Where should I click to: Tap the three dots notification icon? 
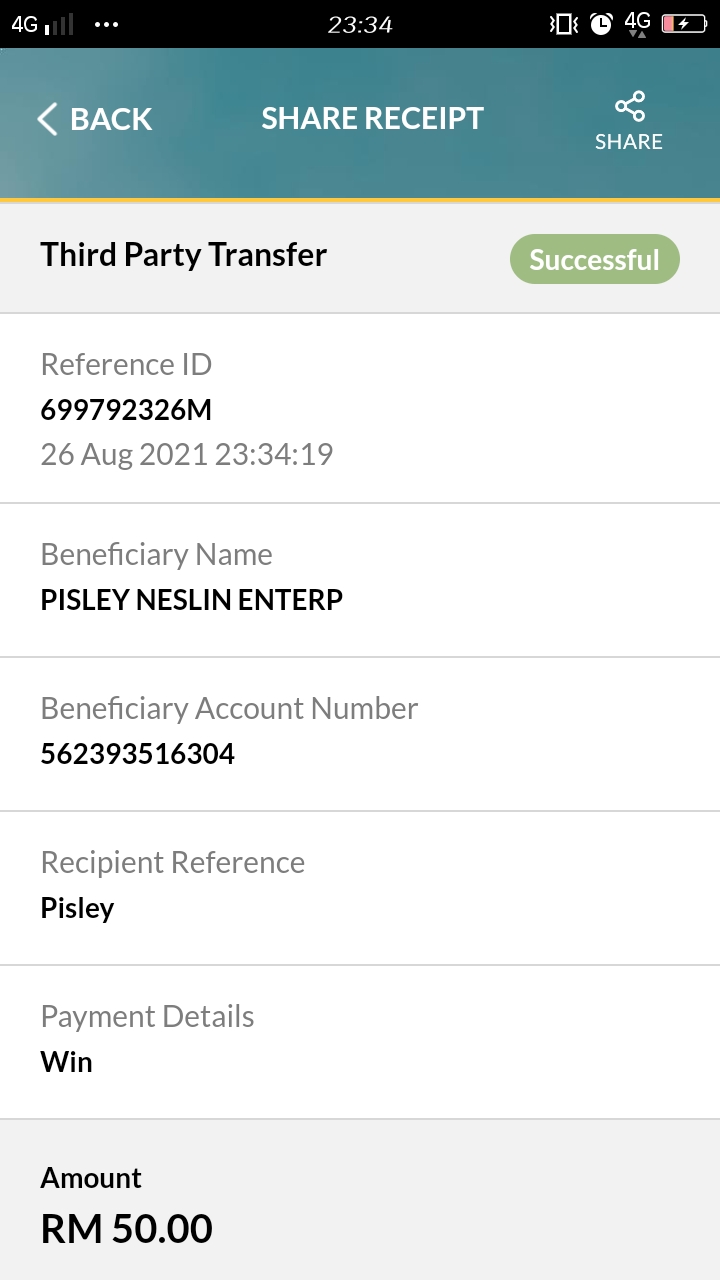tap(106, 24)
